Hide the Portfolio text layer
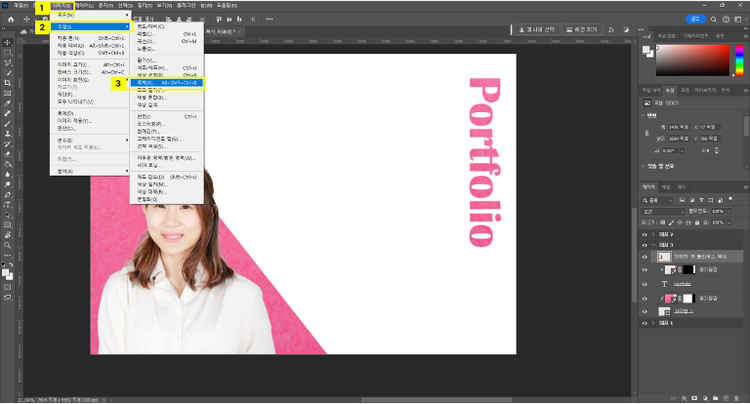750x404 pixels. click(645, 284)
